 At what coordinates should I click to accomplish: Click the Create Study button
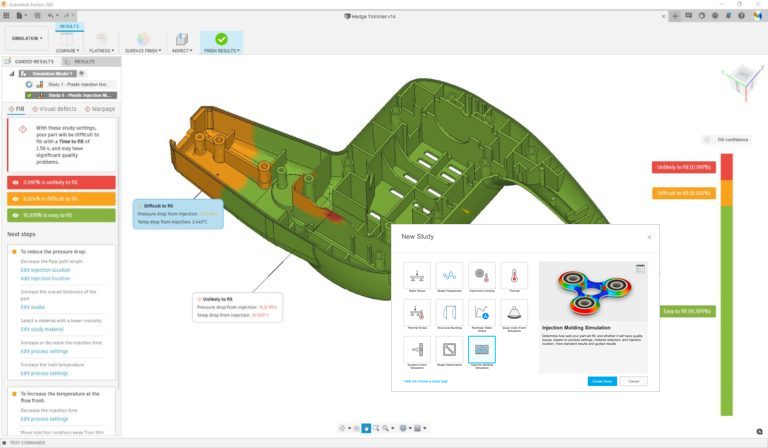(x=602, y=381)
